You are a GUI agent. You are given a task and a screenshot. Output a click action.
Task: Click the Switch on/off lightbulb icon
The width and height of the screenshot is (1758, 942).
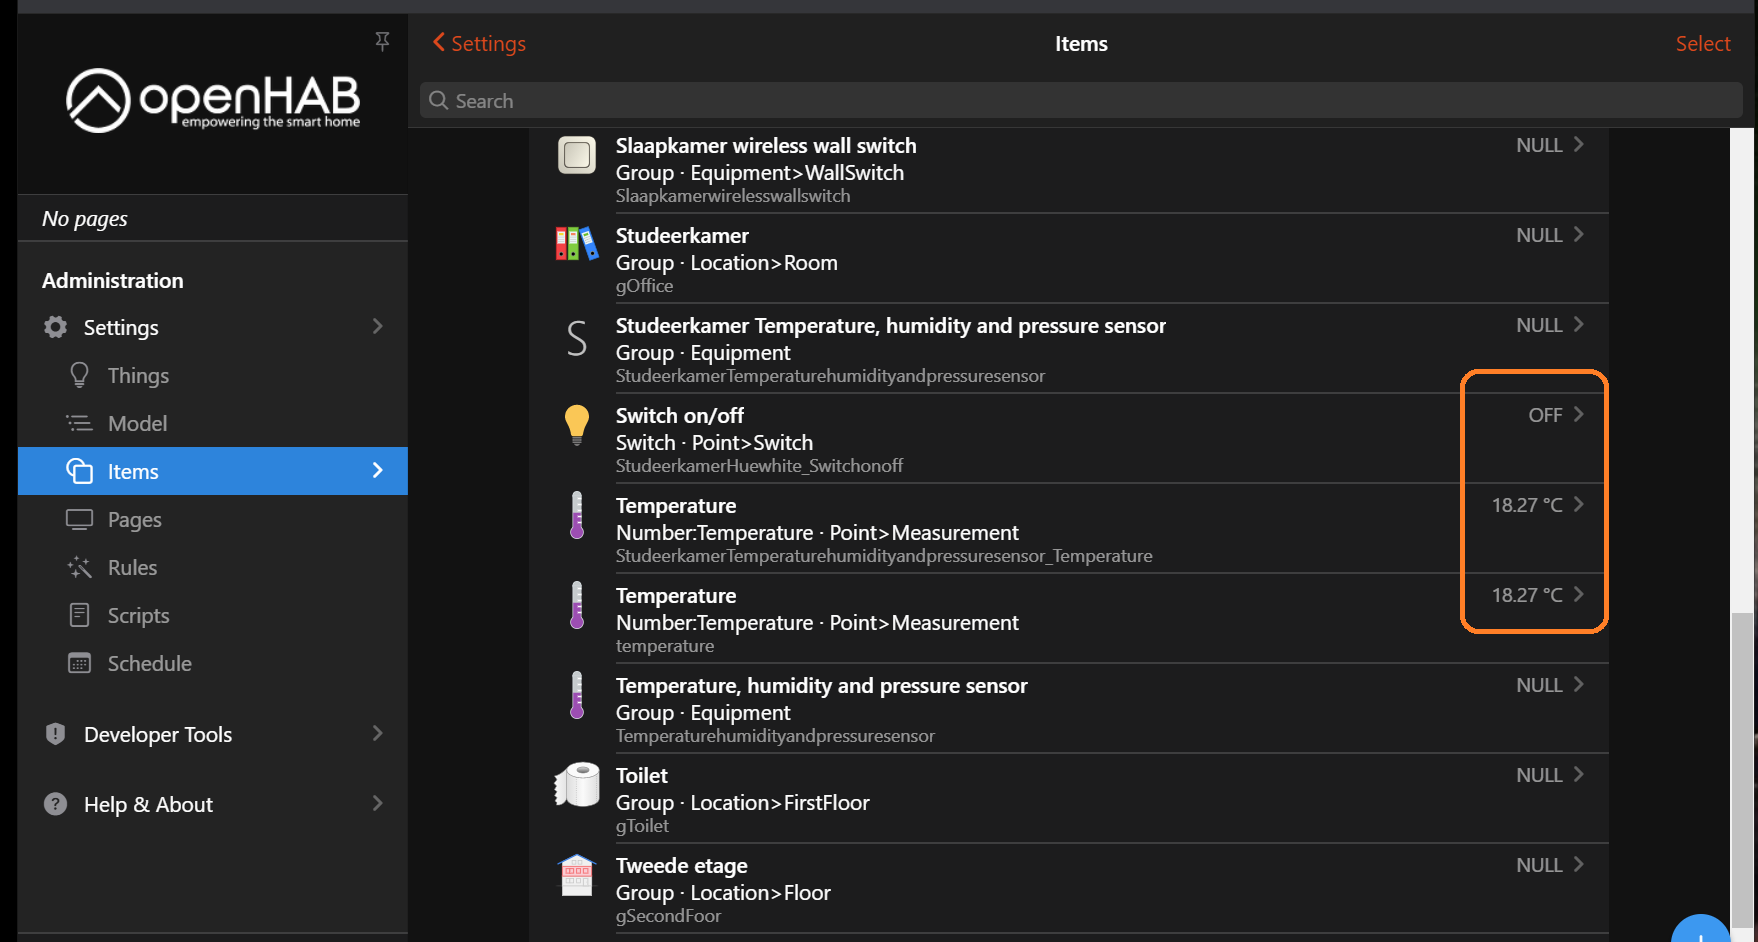coord(577,424)
